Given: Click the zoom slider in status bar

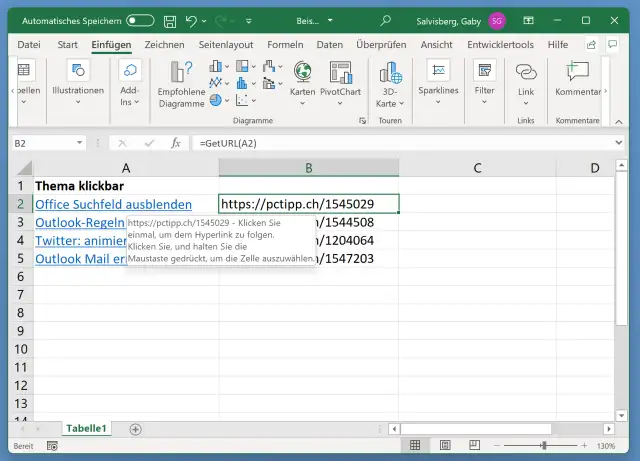Looking at the screenshot, I should pos(545,445).
